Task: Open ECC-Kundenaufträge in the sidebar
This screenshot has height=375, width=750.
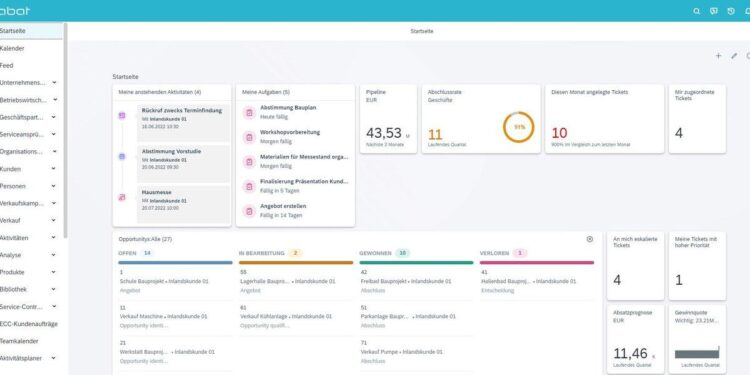Action: tap(31, 324)
